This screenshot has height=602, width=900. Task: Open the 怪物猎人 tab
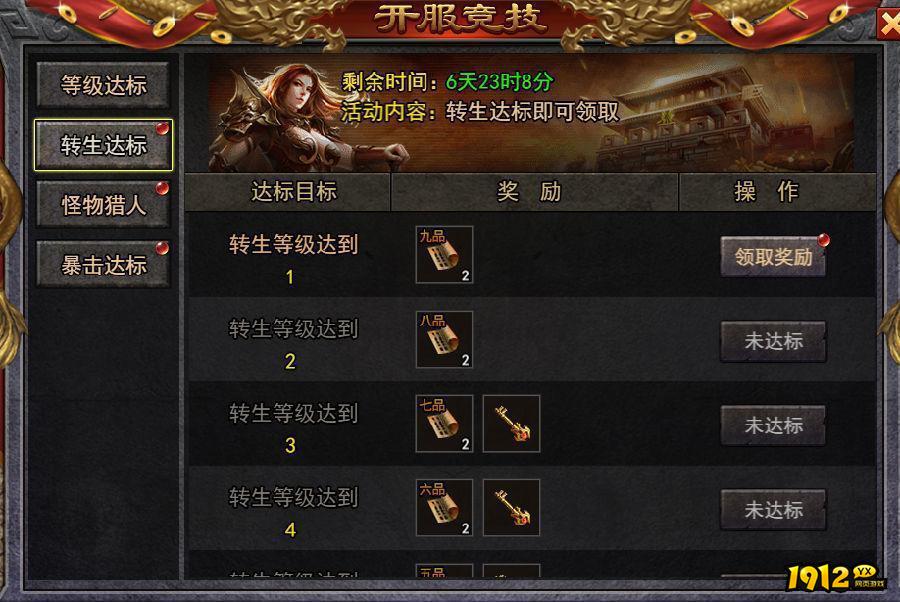(x=103, y=205)
